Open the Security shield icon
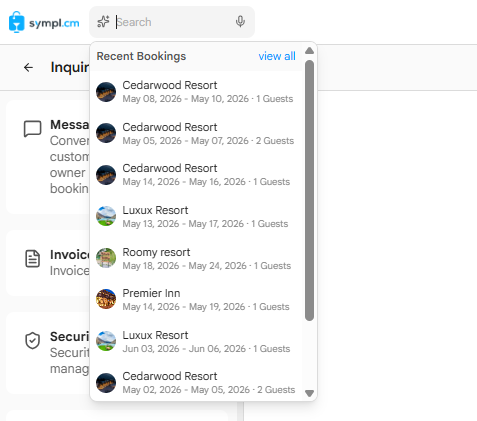The width and height of the screenshot is (477, 421). tap(33, 341)
